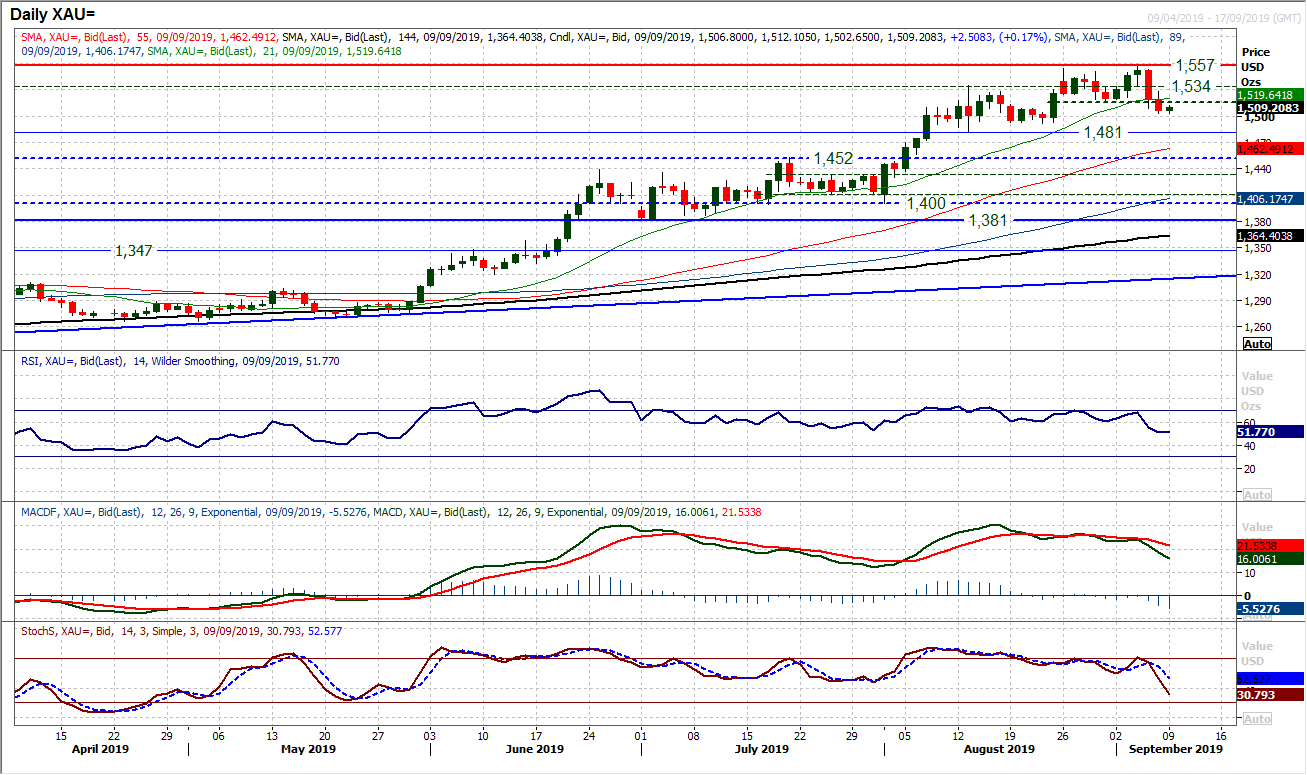Click the green MACD value tag 16.0061
Image resolution: width=1307 pixels, height=775 pixels.
[x=1270, y=559]
